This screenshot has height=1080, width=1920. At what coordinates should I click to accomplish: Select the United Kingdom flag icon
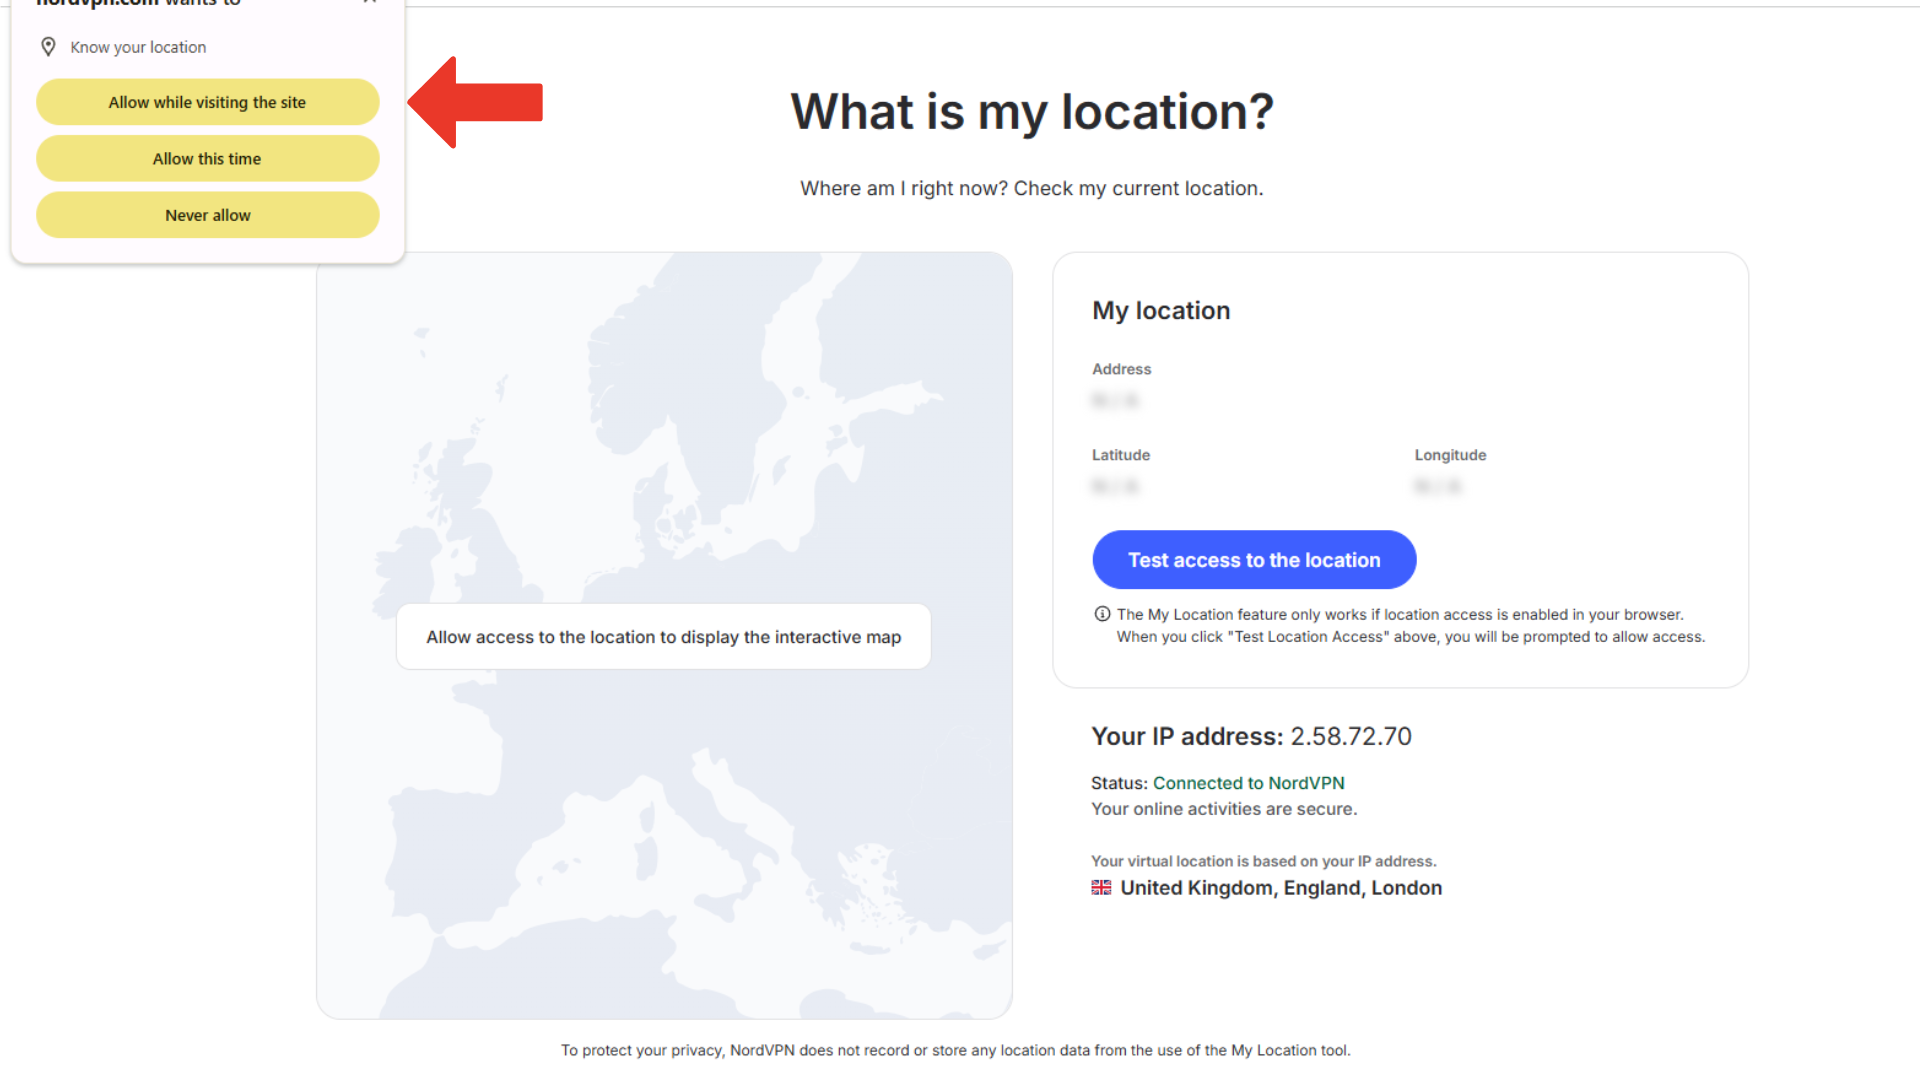1100,887
